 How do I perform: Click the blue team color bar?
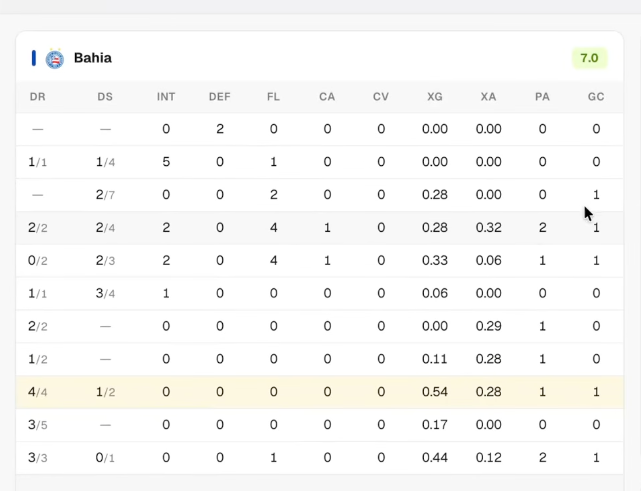pyautogui.click(x=34, y=58)
